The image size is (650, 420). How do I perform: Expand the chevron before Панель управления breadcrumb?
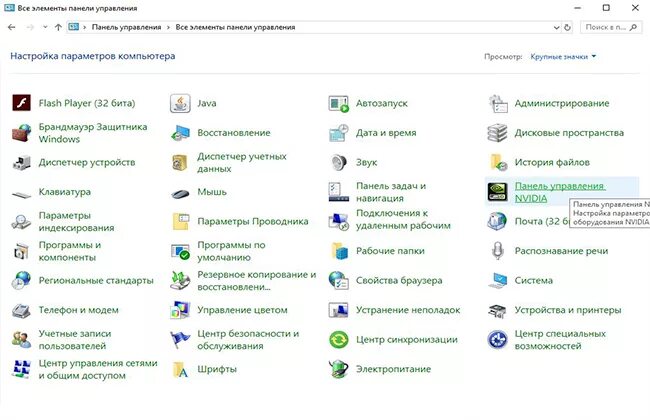coord(85,27)
